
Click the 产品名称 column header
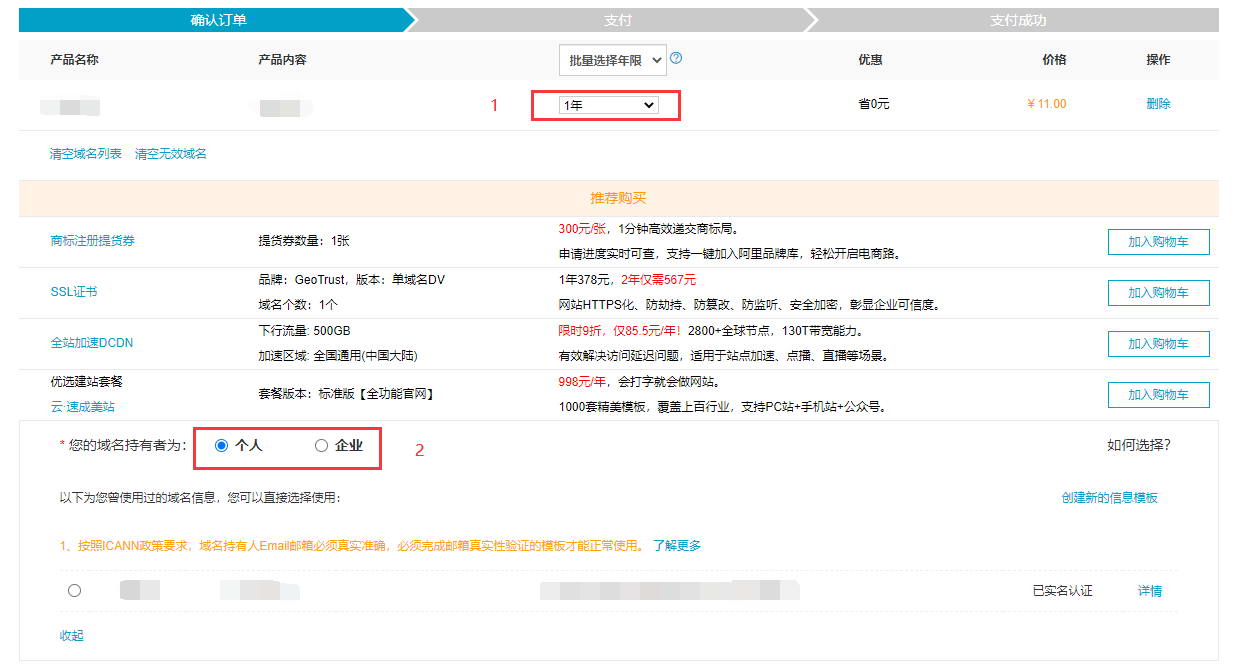[74, 60]
